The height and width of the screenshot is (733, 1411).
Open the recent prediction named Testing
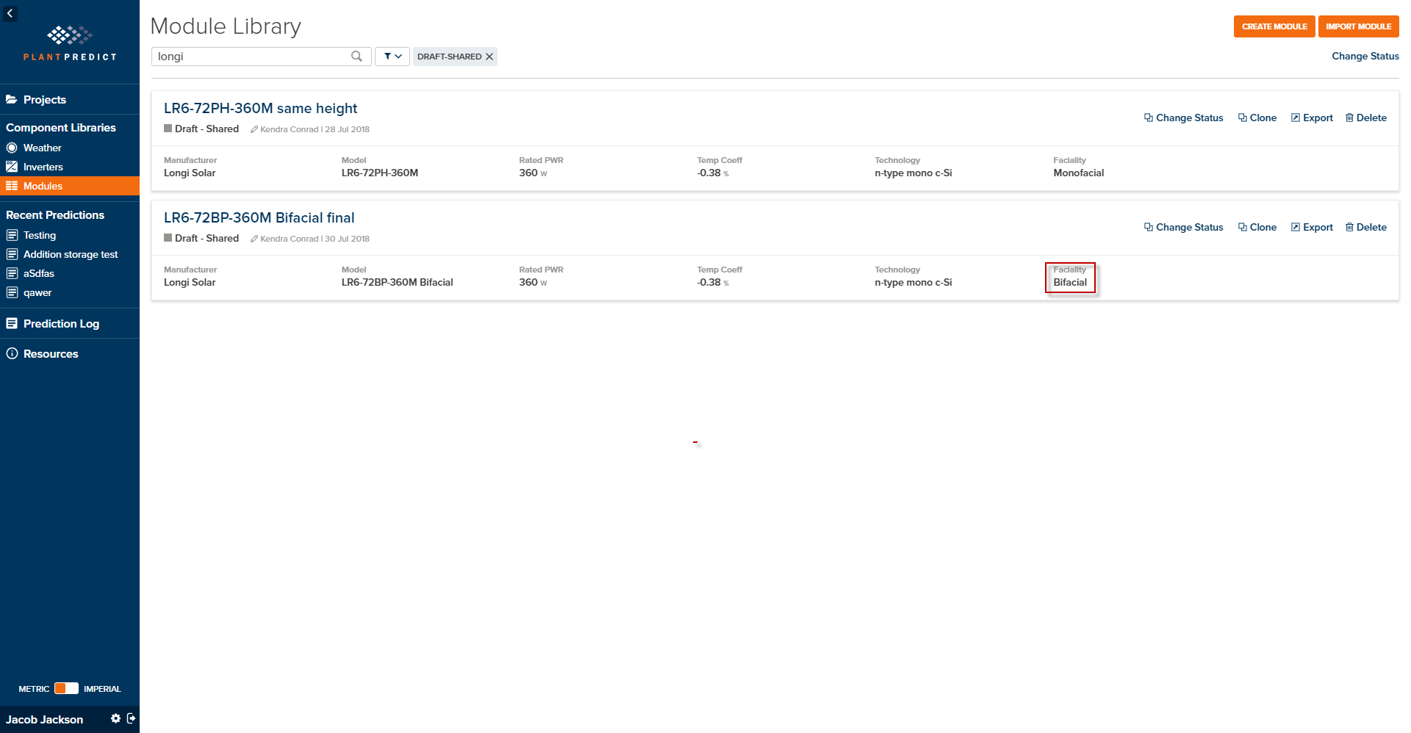point(39,236)
